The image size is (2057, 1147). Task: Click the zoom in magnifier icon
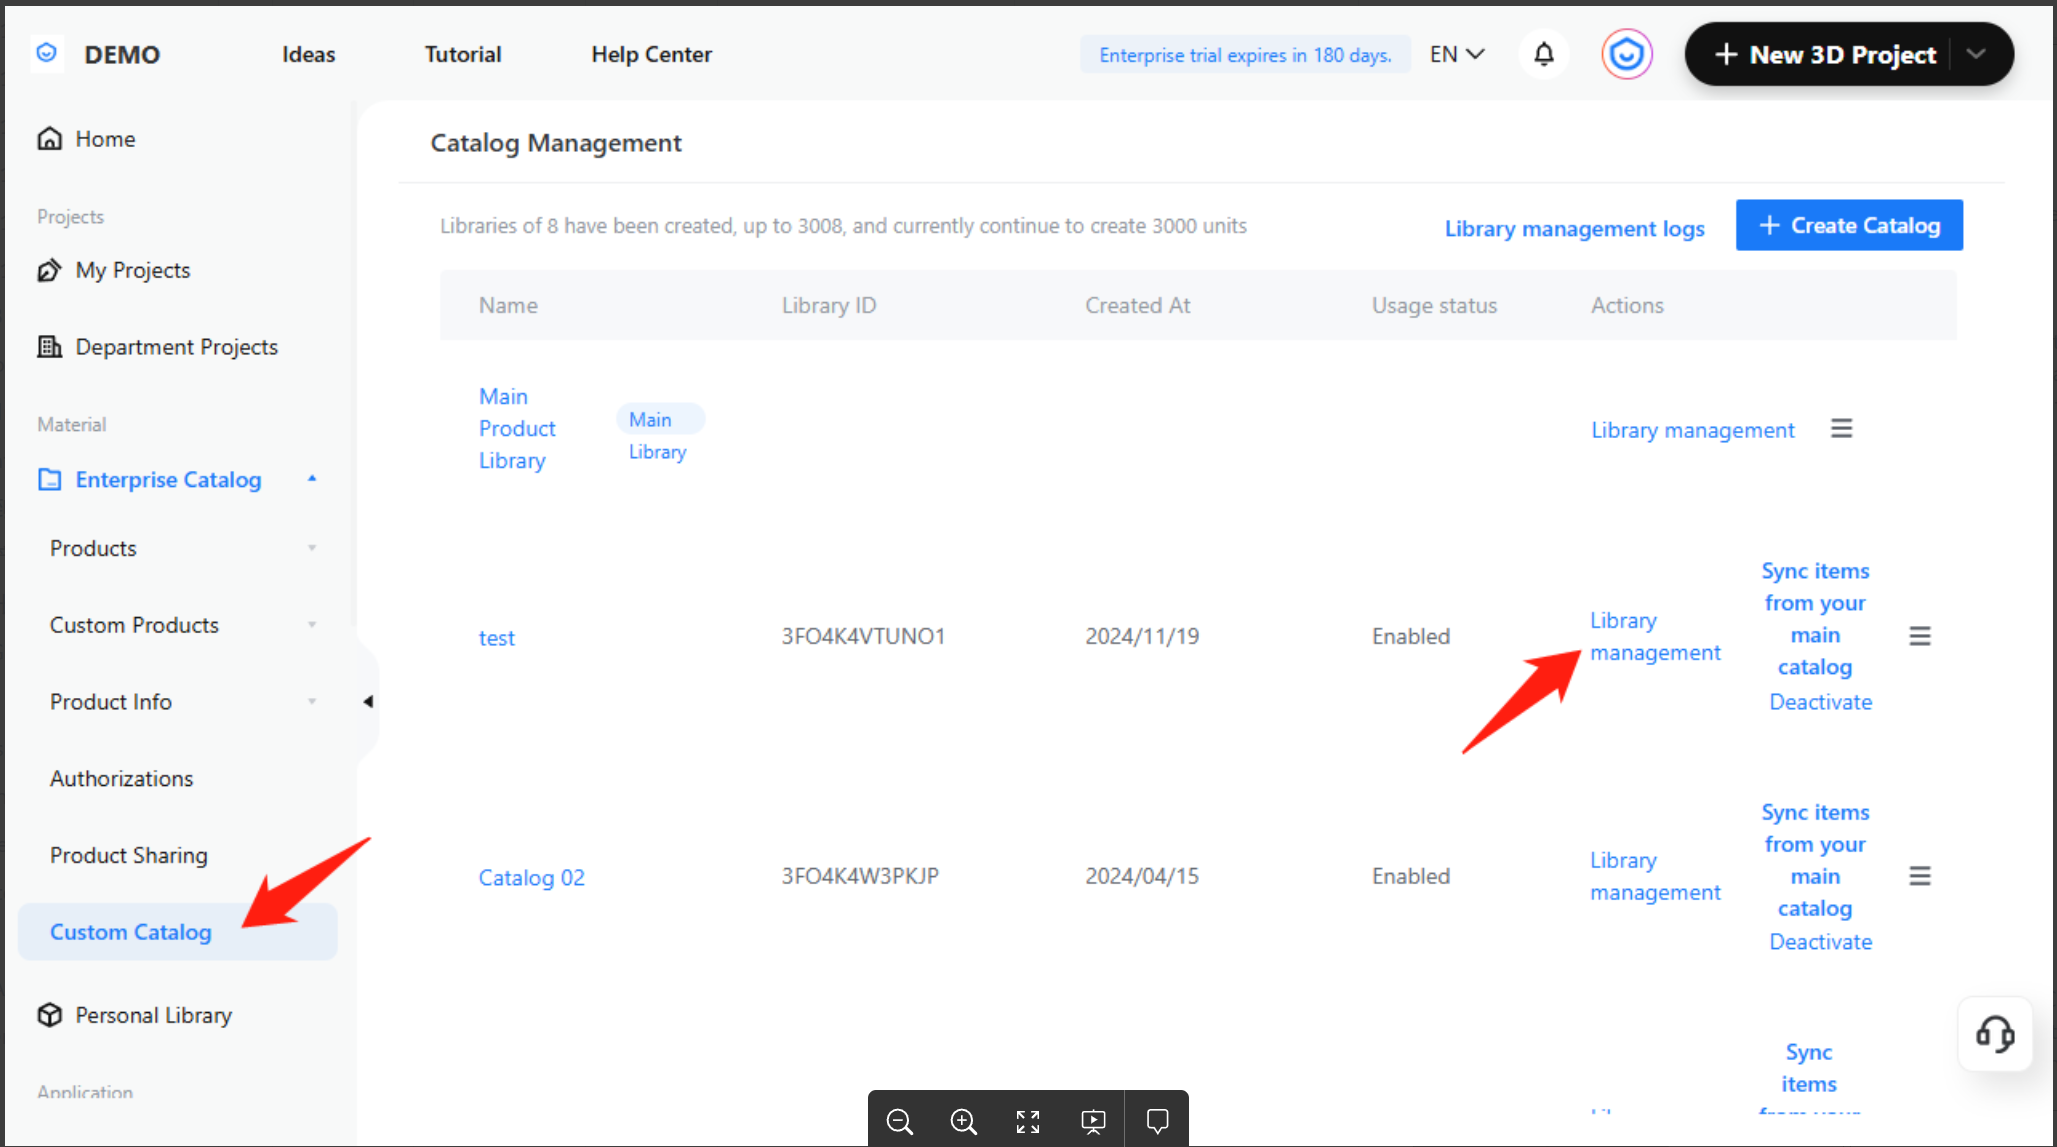[x=963, y=1121]
